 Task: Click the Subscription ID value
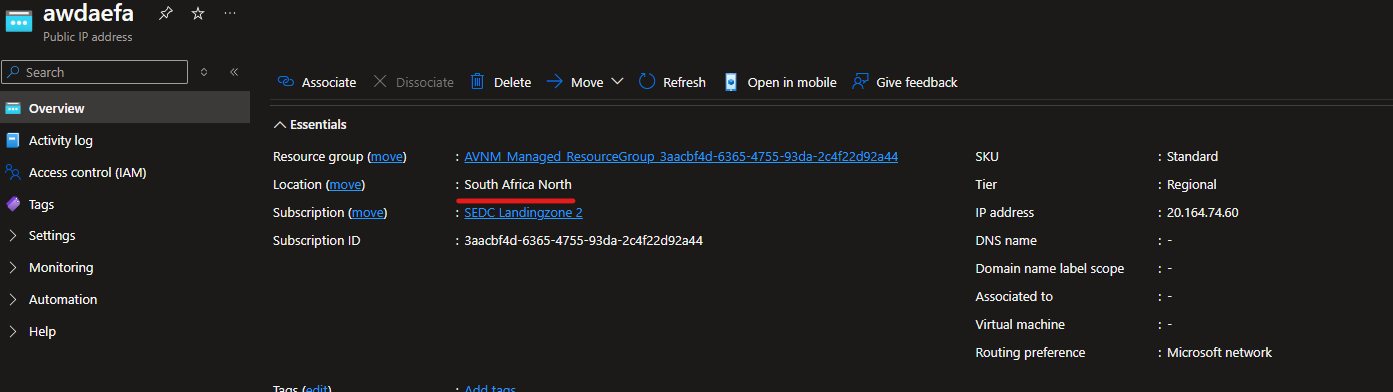(x=583, y=241)
